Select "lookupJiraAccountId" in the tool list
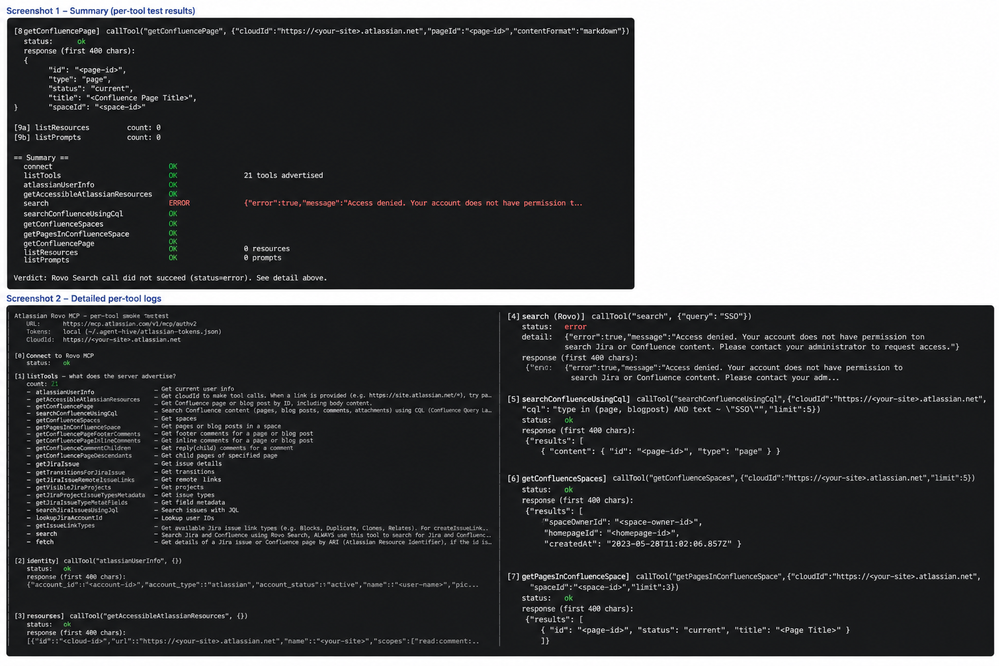This screenshot has width=999, height=666. click(68, 518)
